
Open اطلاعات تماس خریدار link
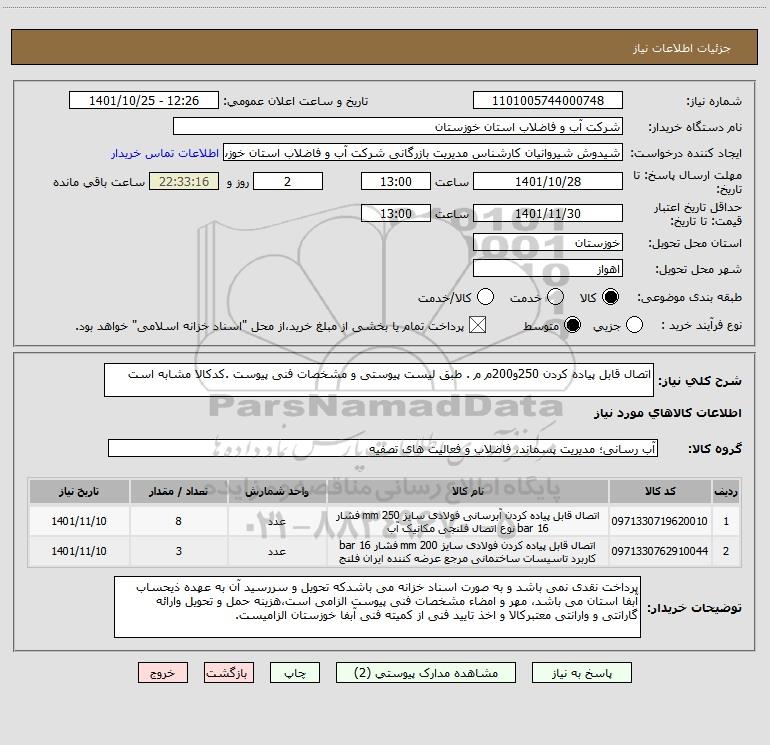[165, 153]
